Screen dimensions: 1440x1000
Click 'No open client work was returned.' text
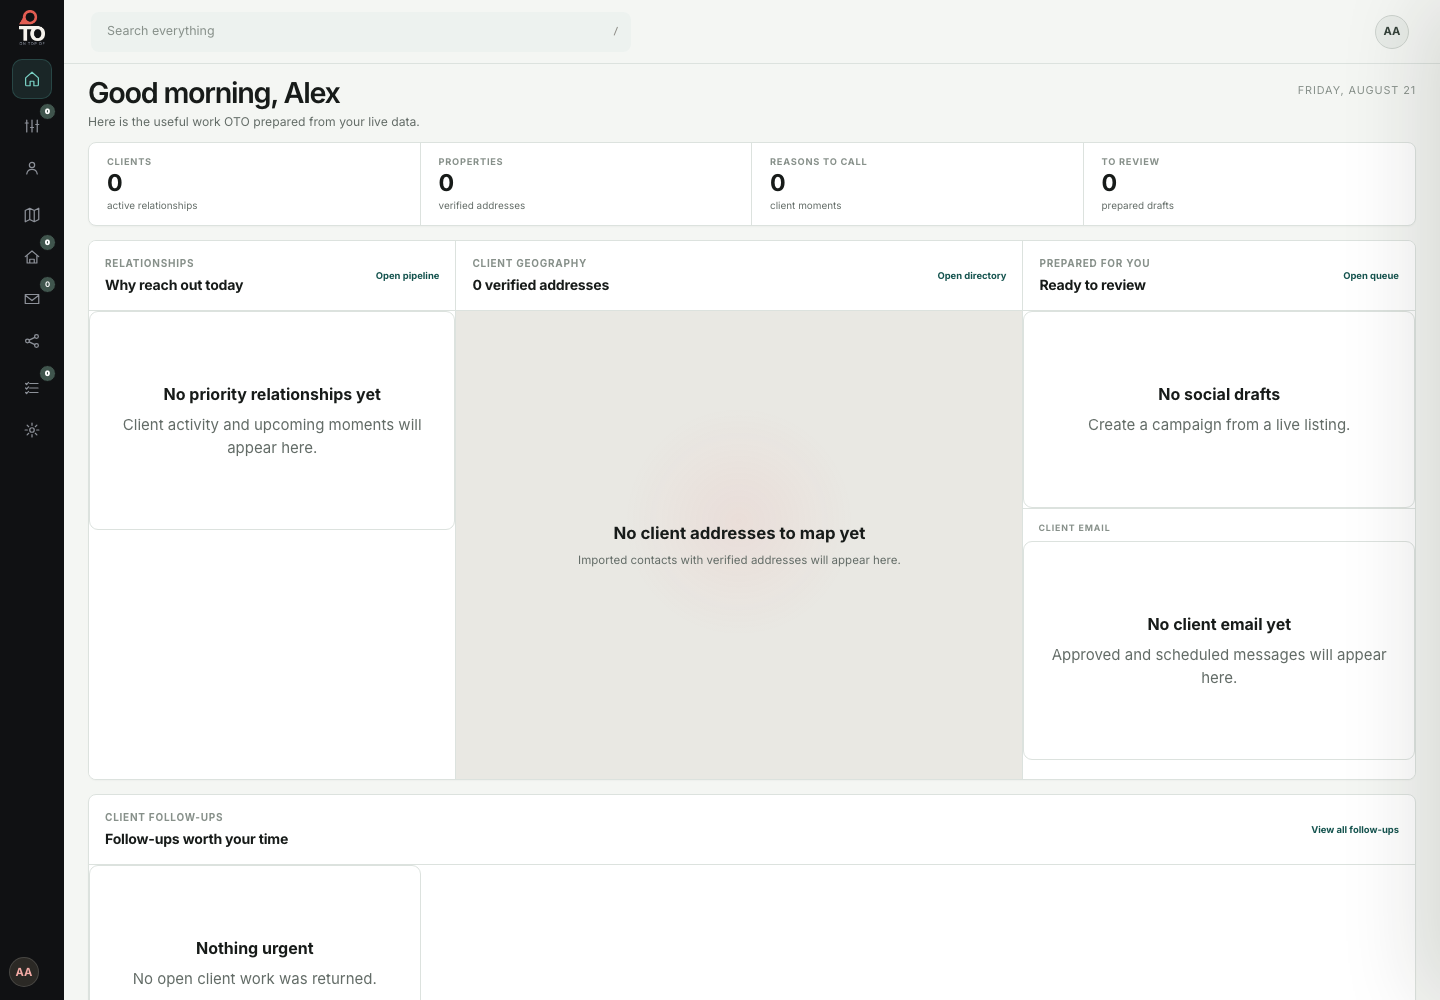[255, 979]
